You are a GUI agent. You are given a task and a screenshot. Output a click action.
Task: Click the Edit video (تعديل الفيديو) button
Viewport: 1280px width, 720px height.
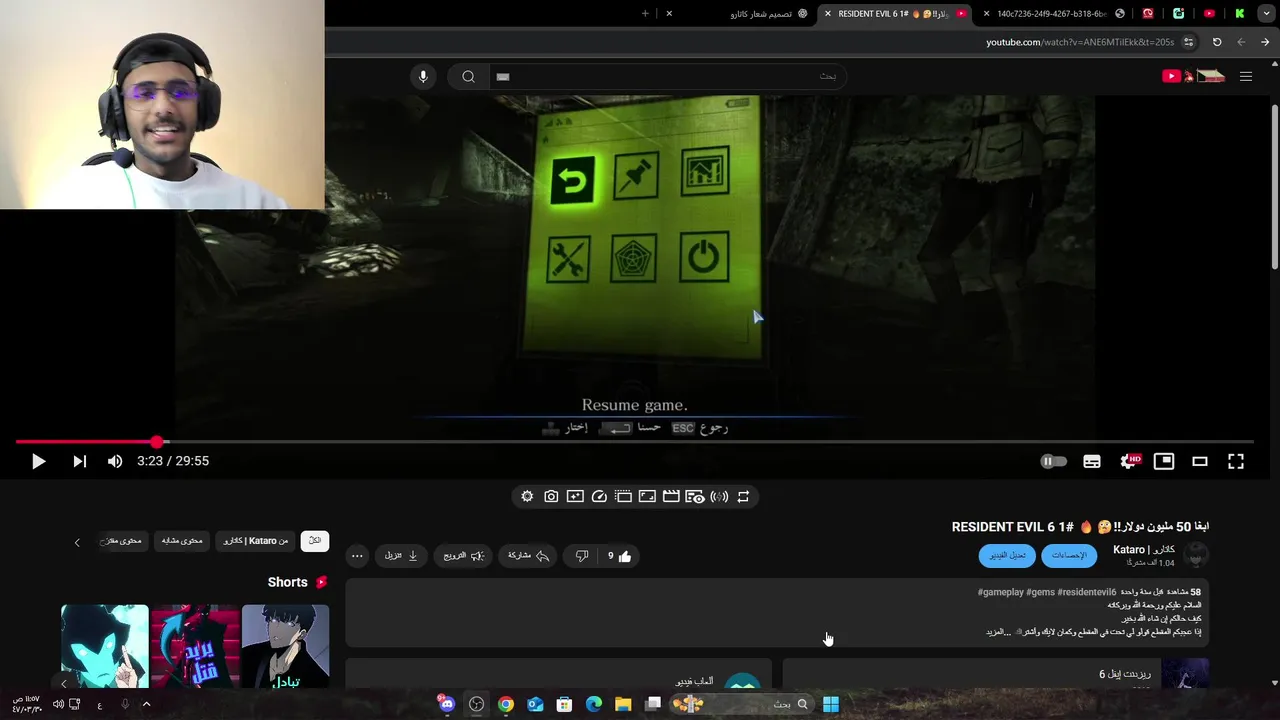pos(1007,555)
